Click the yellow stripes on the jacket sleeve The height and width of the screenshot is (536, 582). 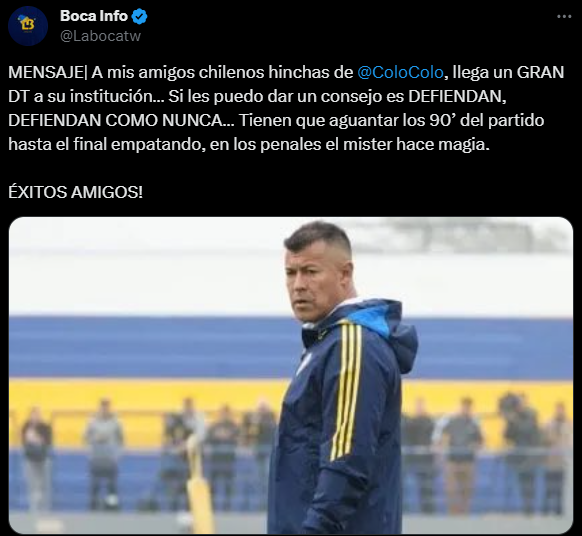pyautogui.click(x=346, y=390)
